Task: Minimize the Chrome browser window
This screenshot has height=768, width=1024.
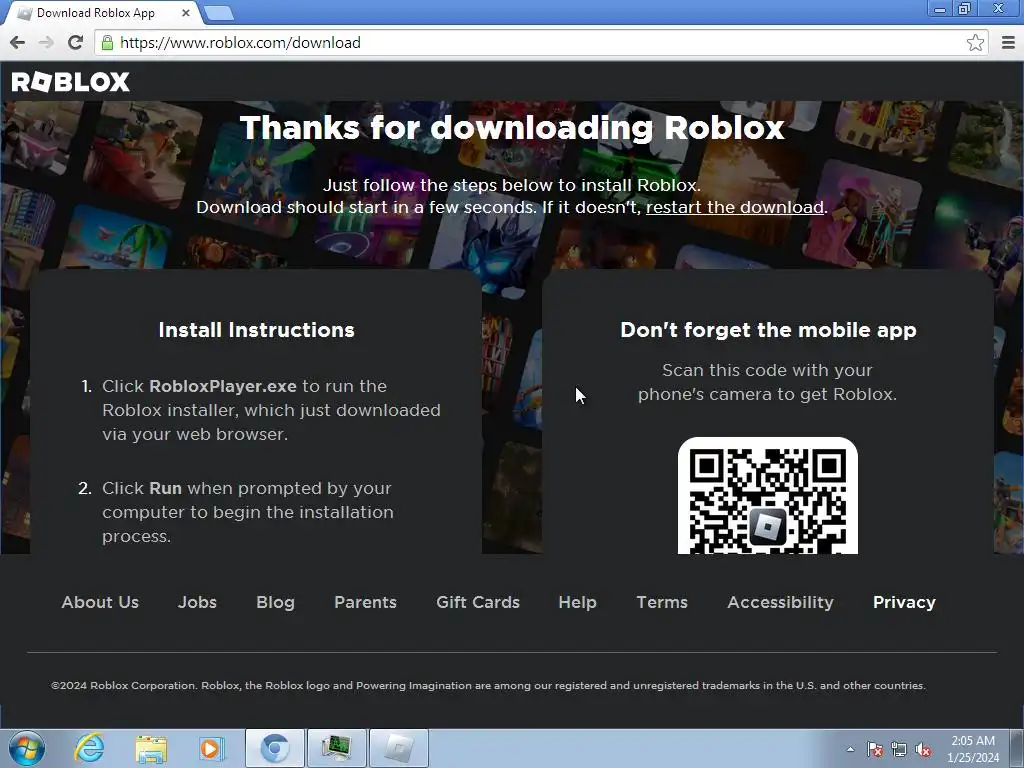Action: (940, 9)
